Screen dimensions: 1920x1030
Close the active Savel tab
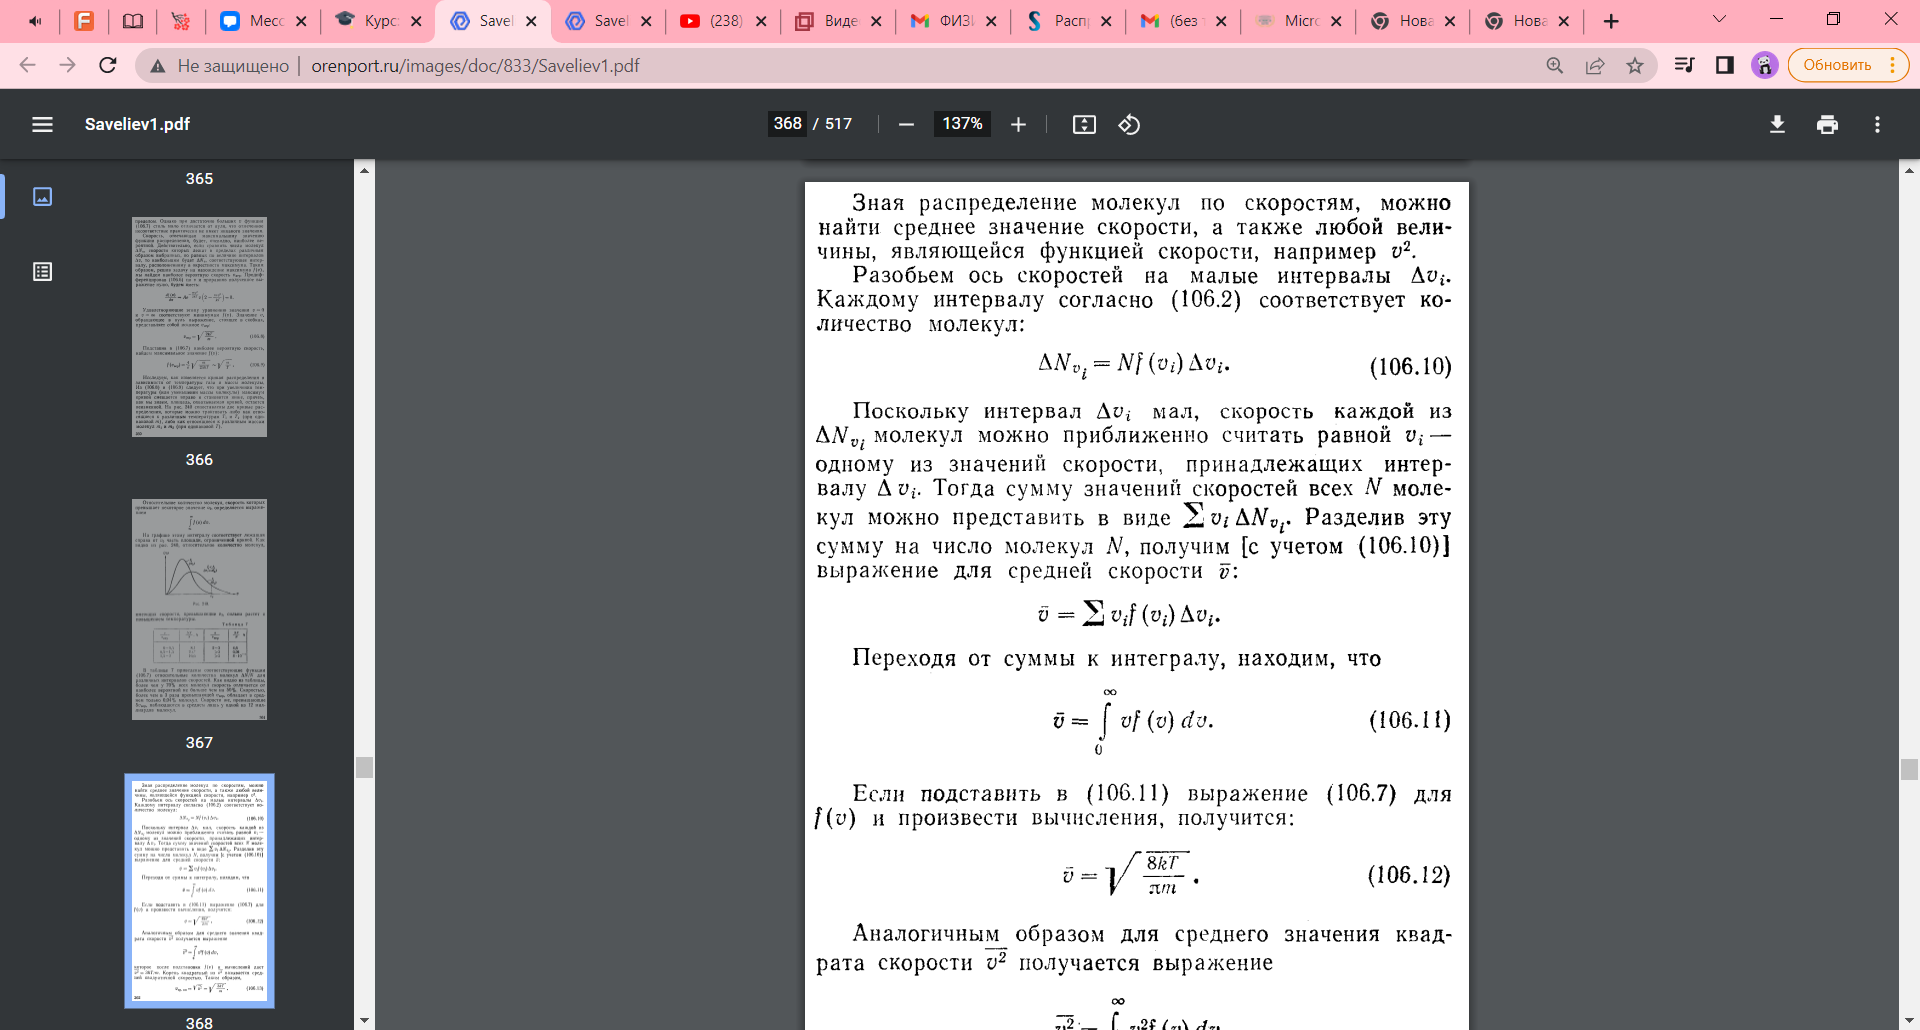[531, 21]
